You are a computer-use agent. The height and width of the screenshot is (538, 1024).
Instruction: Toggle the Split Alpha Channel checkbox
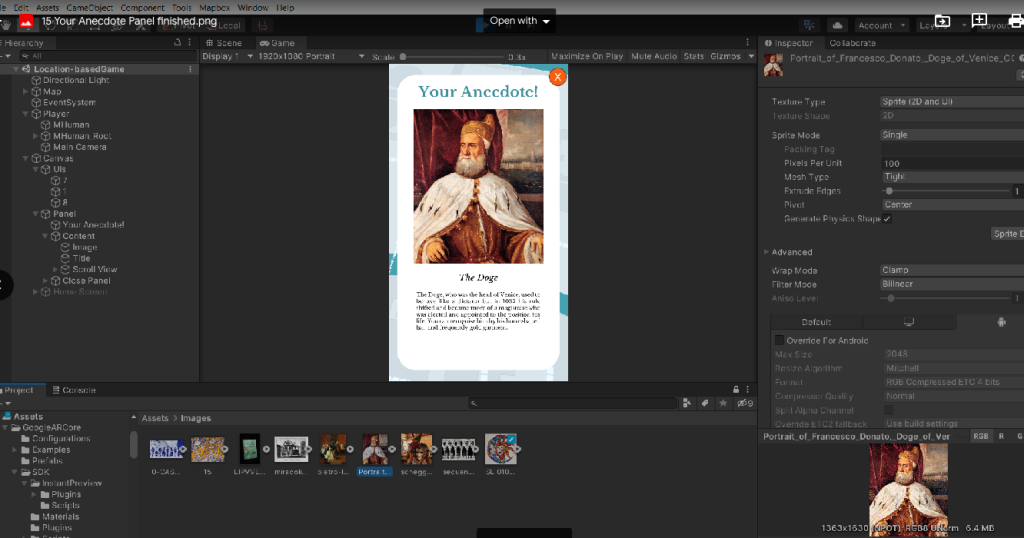click(888, 410)
